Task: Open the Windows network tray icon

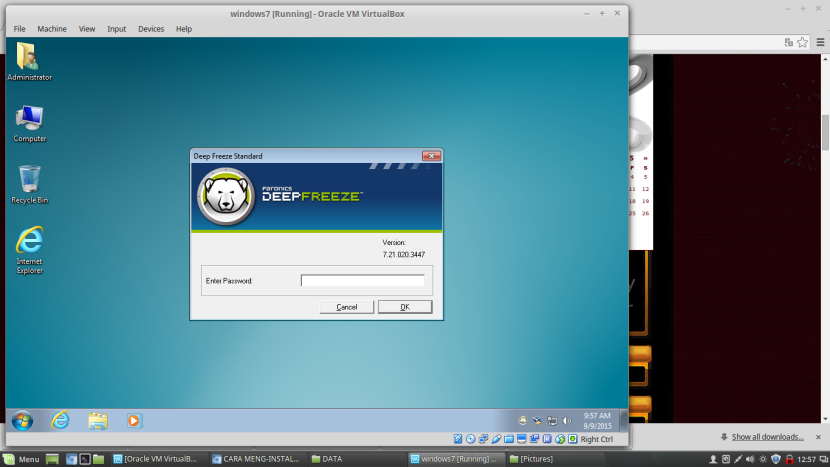Action: click(552, 421)
